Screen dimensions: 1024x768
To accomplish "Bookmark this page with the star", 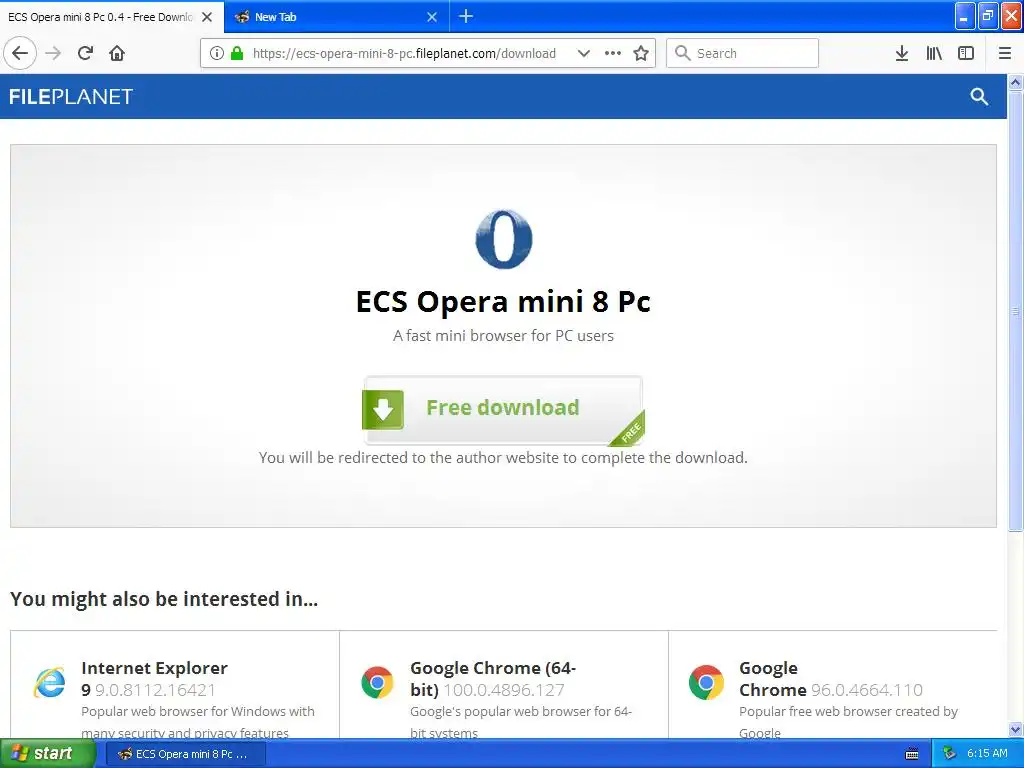I will [641, 53].
